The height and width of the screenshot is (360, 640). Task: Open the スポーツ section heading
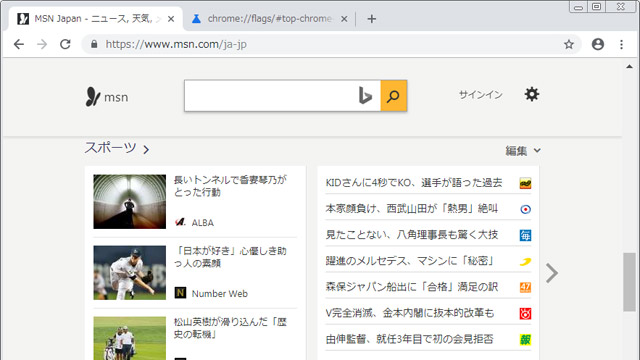(110, 148)
